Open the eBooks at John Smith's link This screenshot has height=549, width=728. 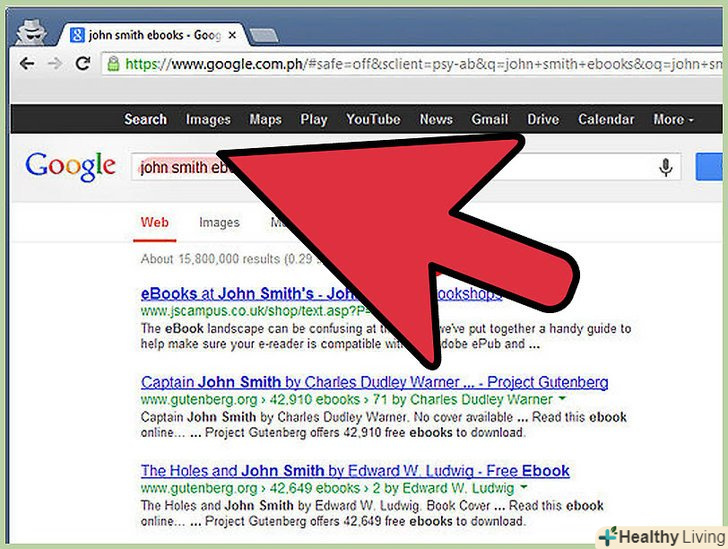tap(321, 294)
